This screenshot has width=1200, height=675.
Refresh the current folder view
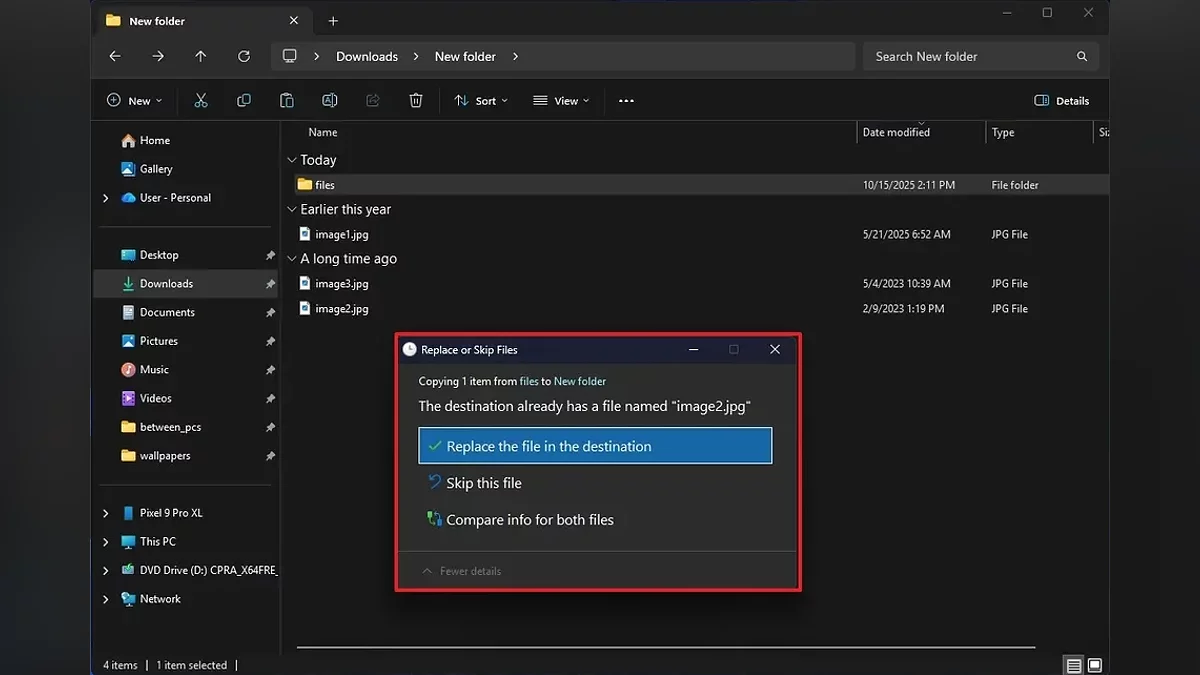(244, 57)
